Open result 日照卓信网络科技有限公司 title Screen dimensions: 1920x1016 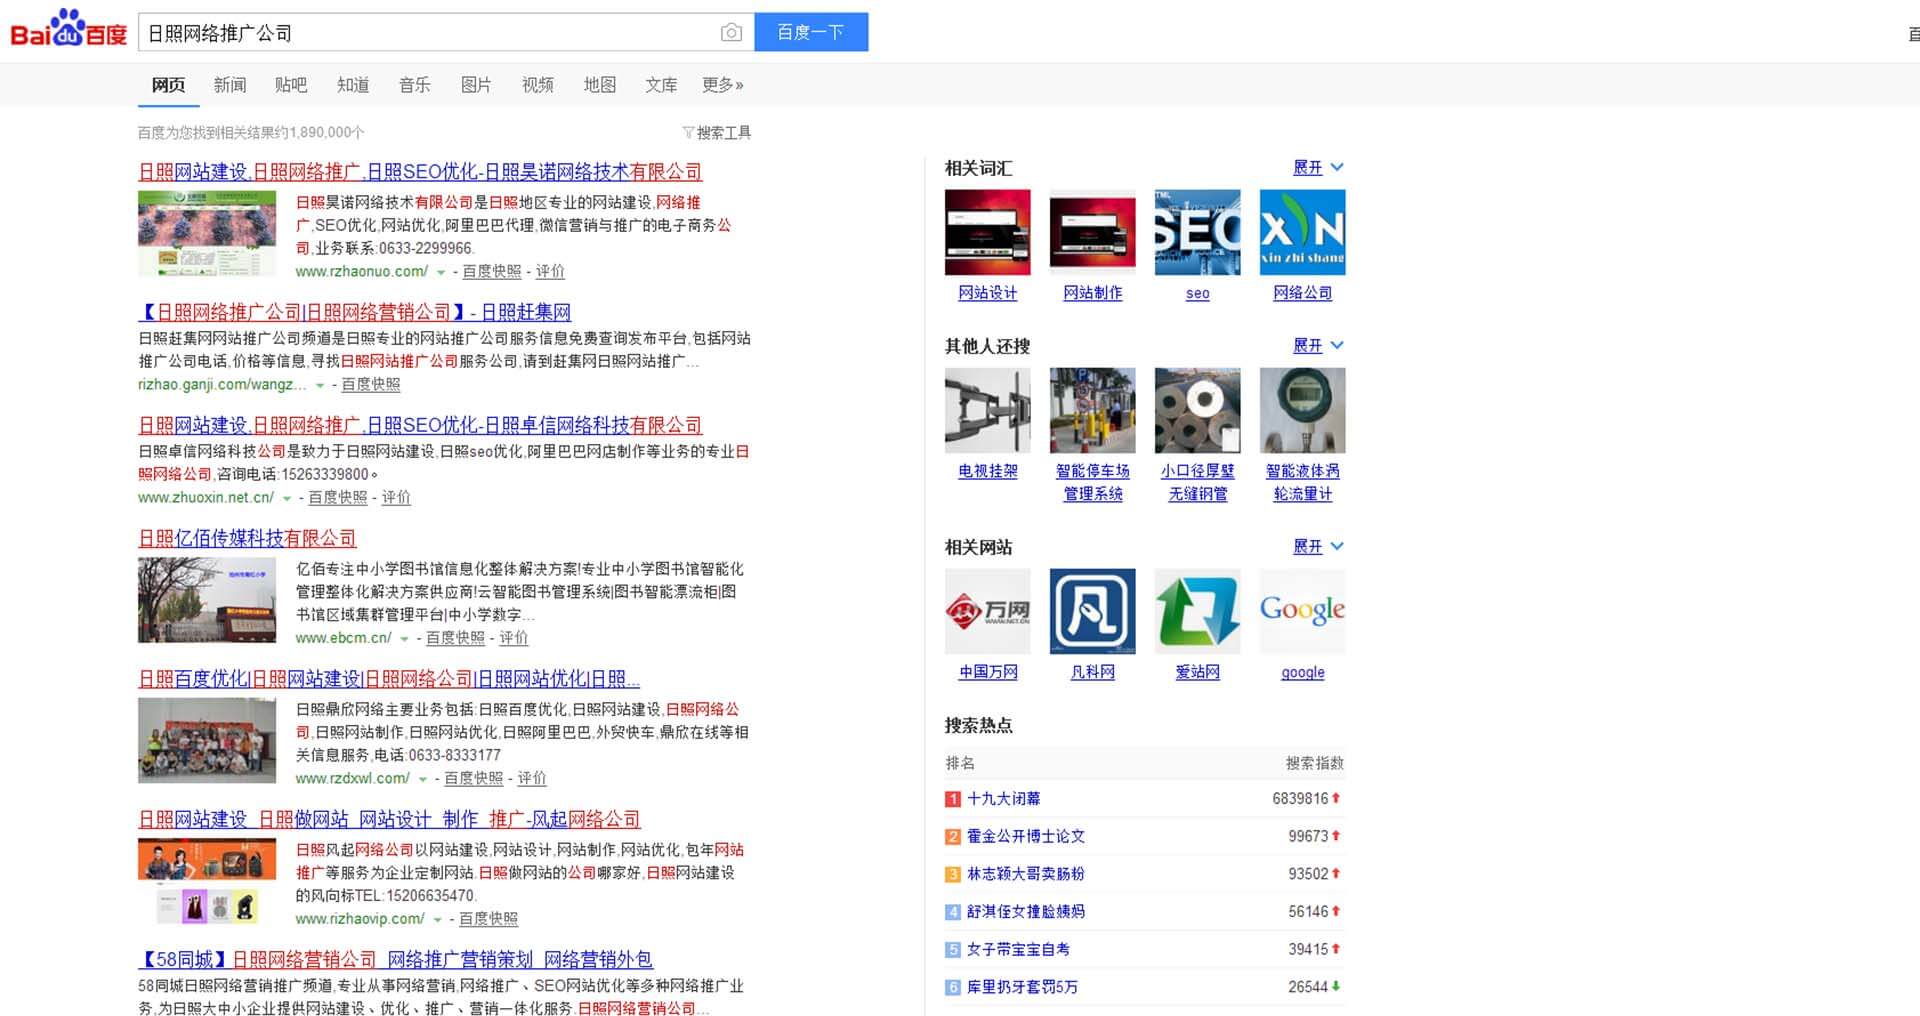[420, 425]
